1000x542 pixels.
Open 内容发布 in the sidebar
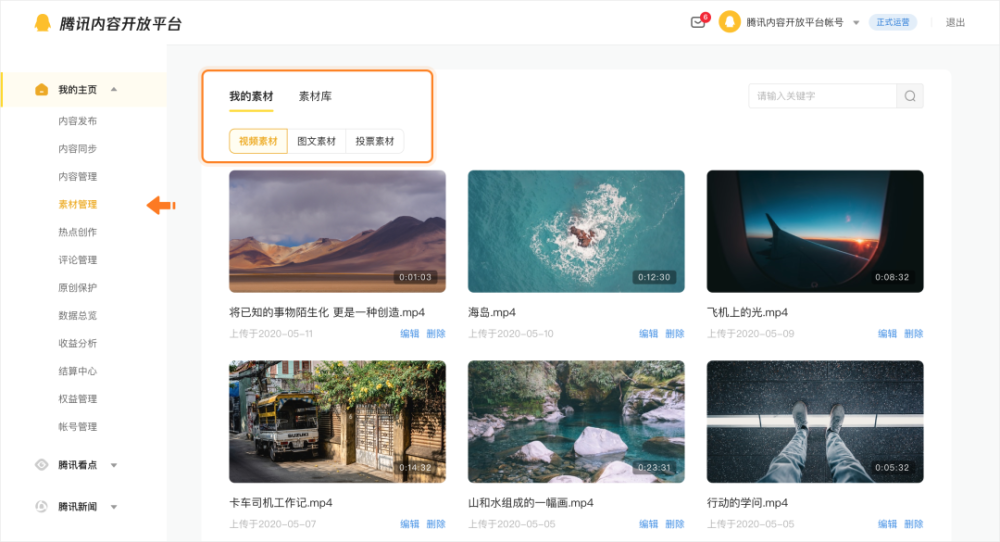[78, 121]
